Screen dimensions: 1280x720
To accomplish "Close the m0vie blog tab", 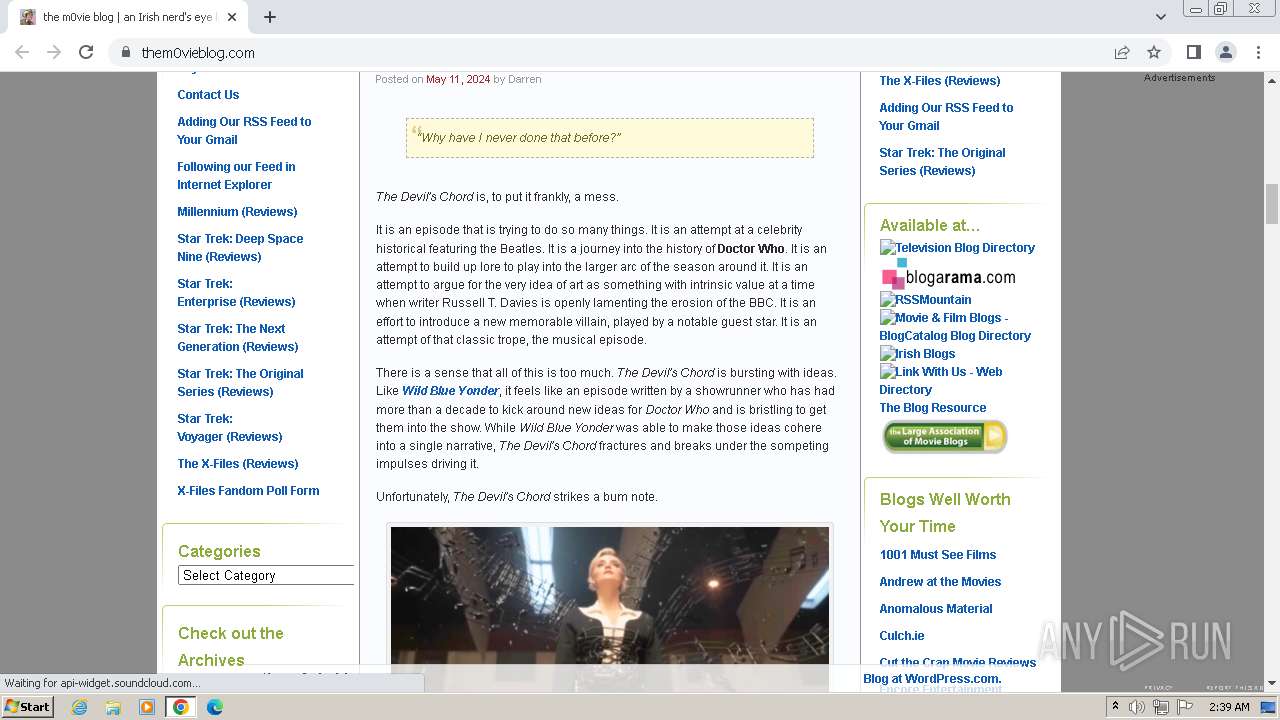I will (x=232, y=17).
